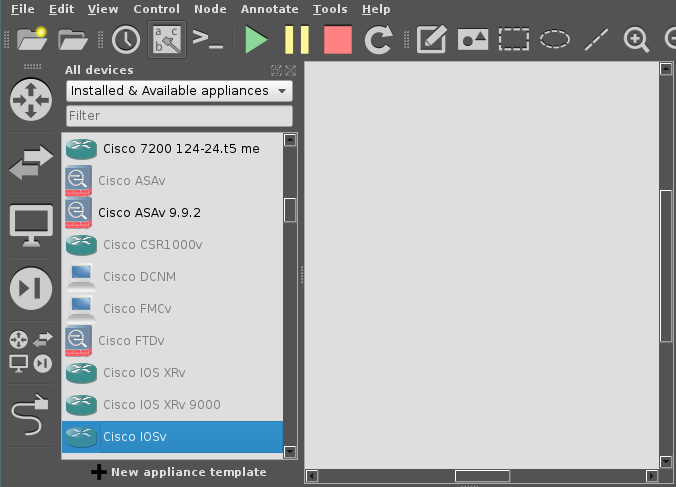This screenshot has height=487, width=676.
Task: Click device list scrollbar up arrow
Action: point(290,140)
